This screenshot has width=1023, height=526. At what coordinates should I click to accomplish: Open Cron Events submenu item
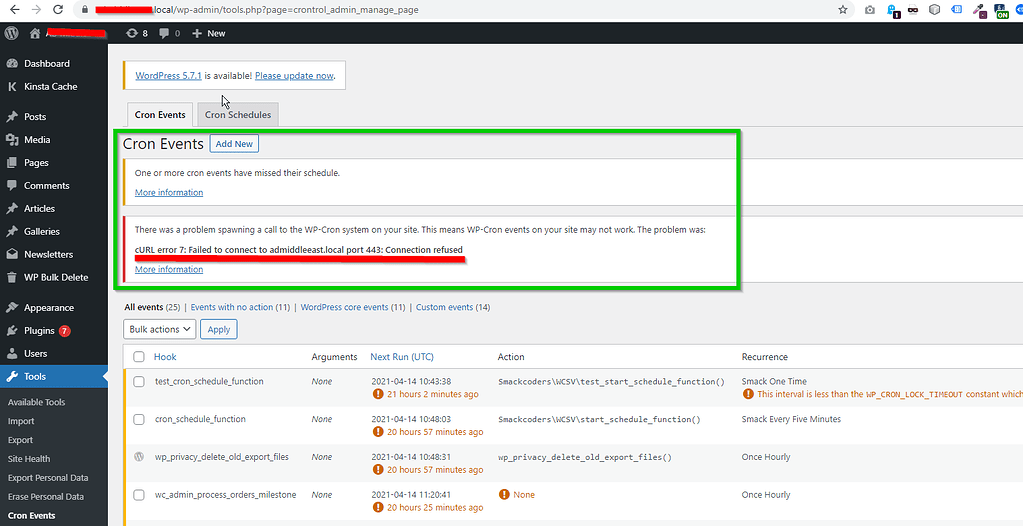pos(31,516)
